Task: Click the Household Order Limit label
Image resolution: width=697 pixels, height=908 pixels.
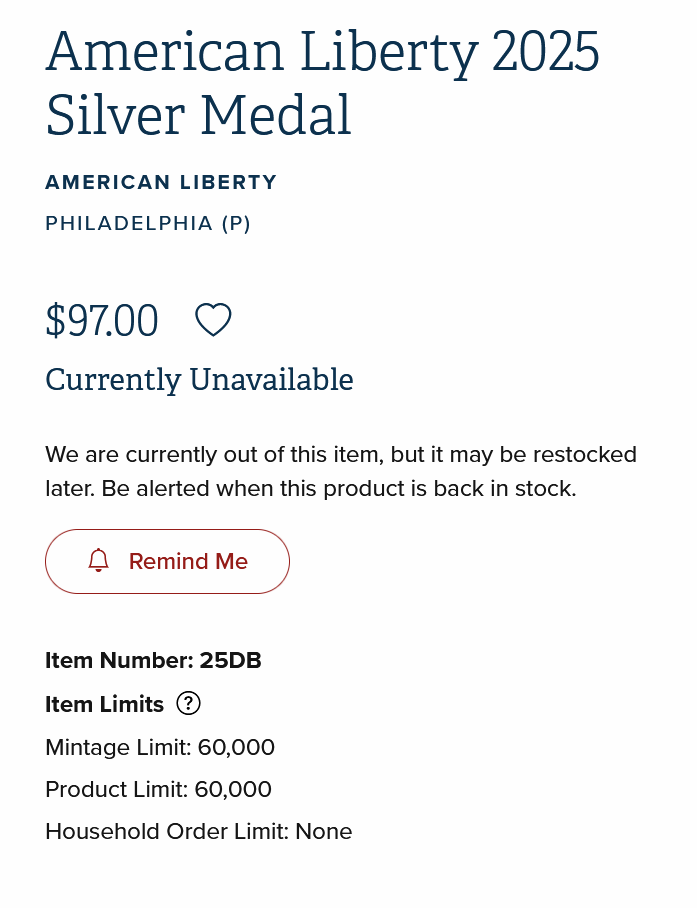Action: click(167, 832)
